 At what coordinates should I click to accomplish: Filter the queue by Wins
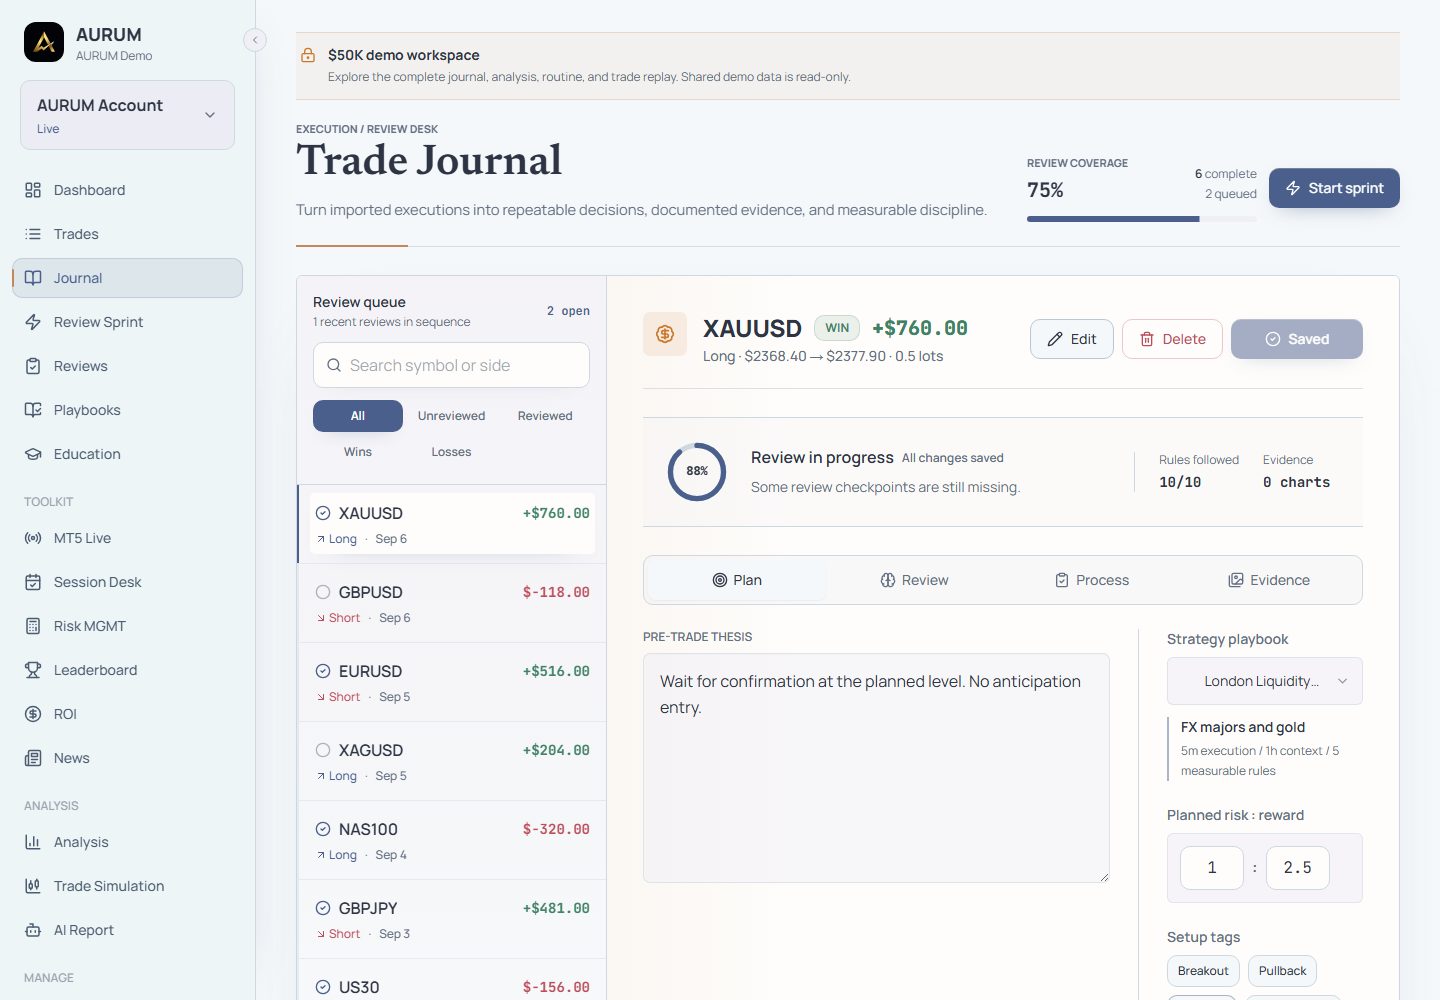[x=358, y=452]
